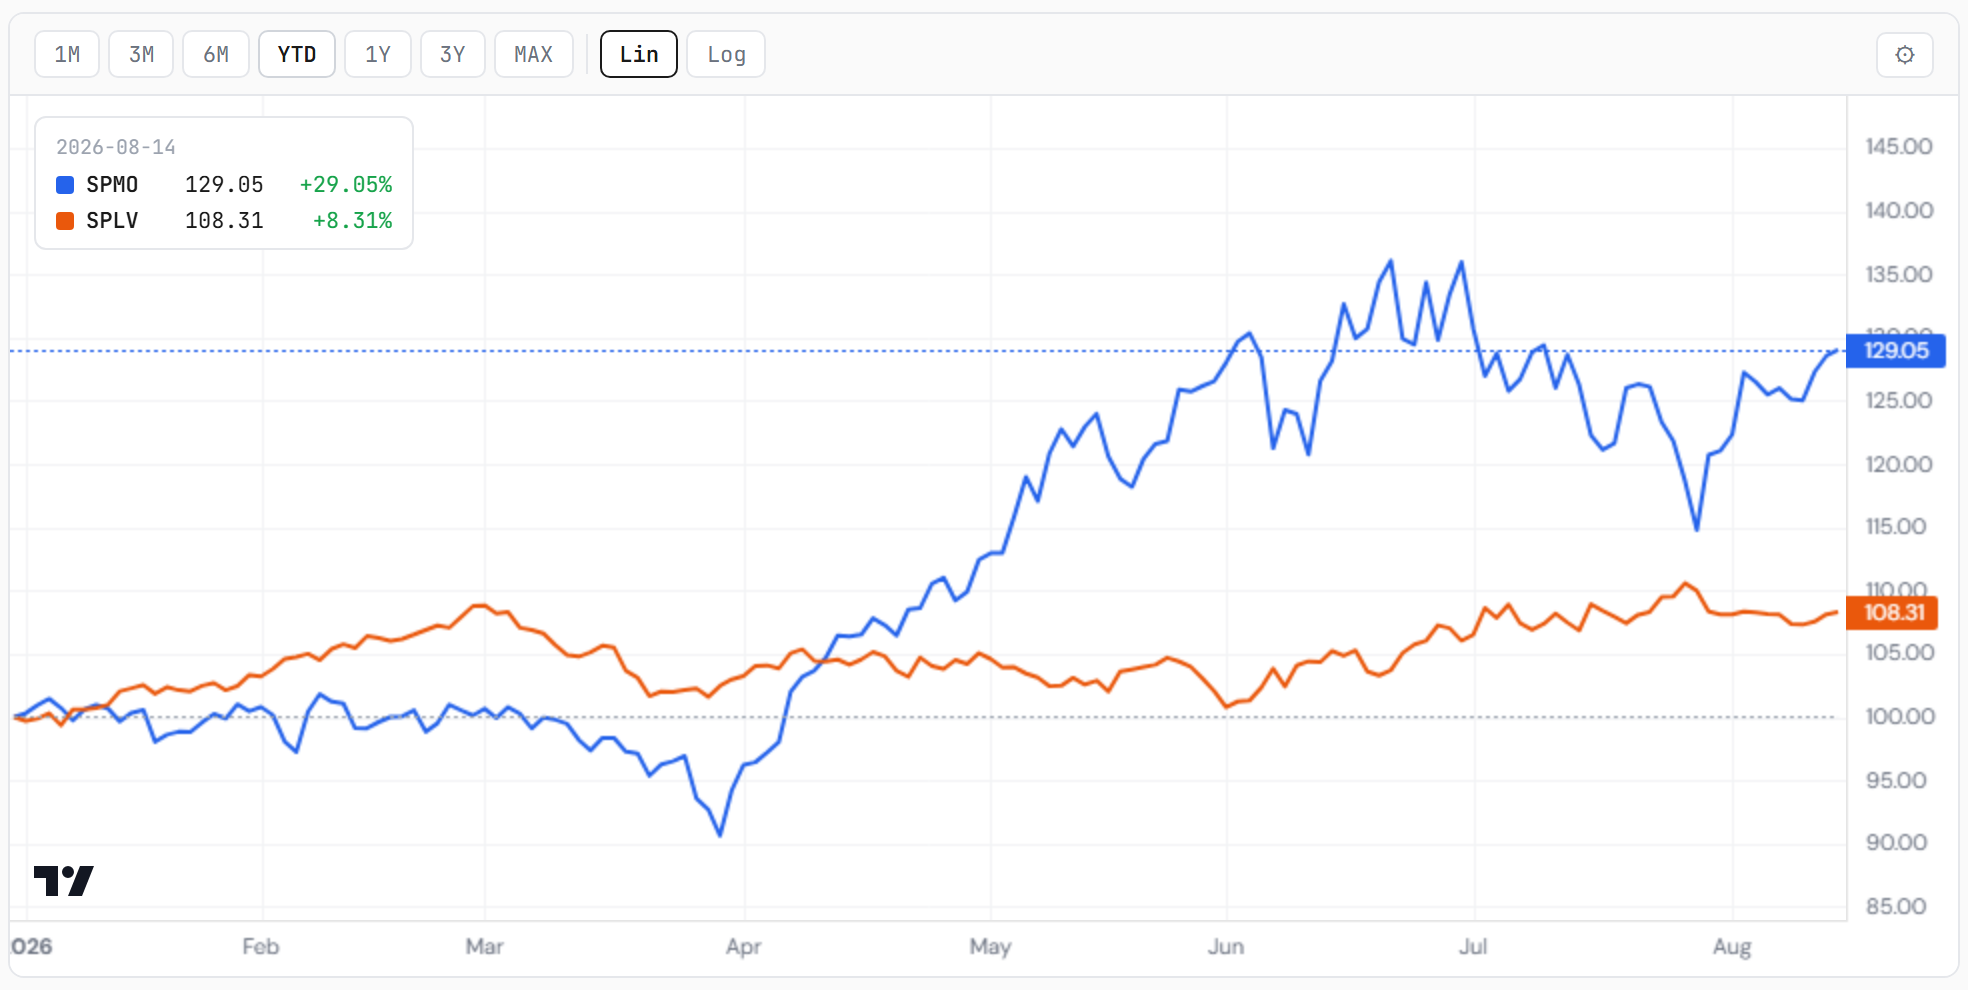Click the 100.00 price axis label
The width and height of the screenshot is (1968, 990).
1900,716
